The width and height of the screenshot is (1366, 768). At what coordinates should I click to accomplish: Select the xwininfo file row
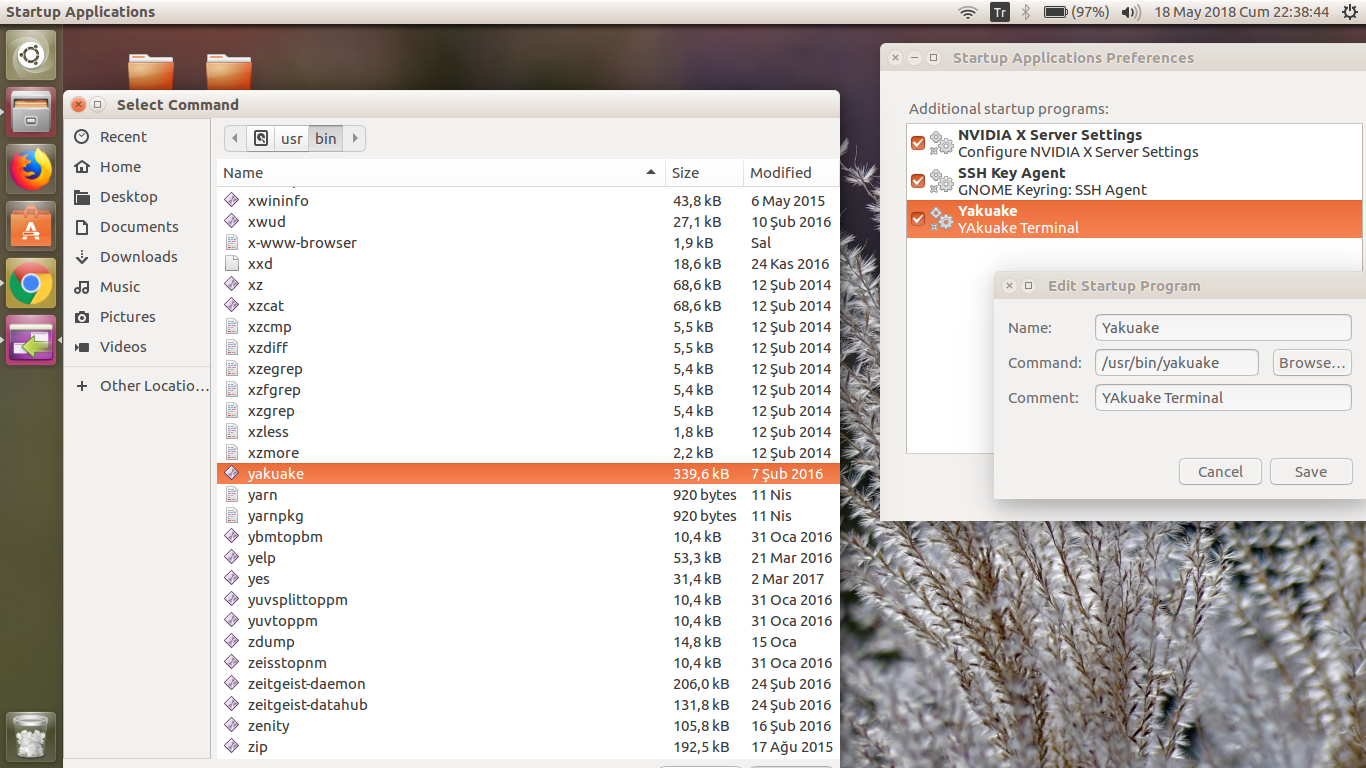[x=527, y=201]
